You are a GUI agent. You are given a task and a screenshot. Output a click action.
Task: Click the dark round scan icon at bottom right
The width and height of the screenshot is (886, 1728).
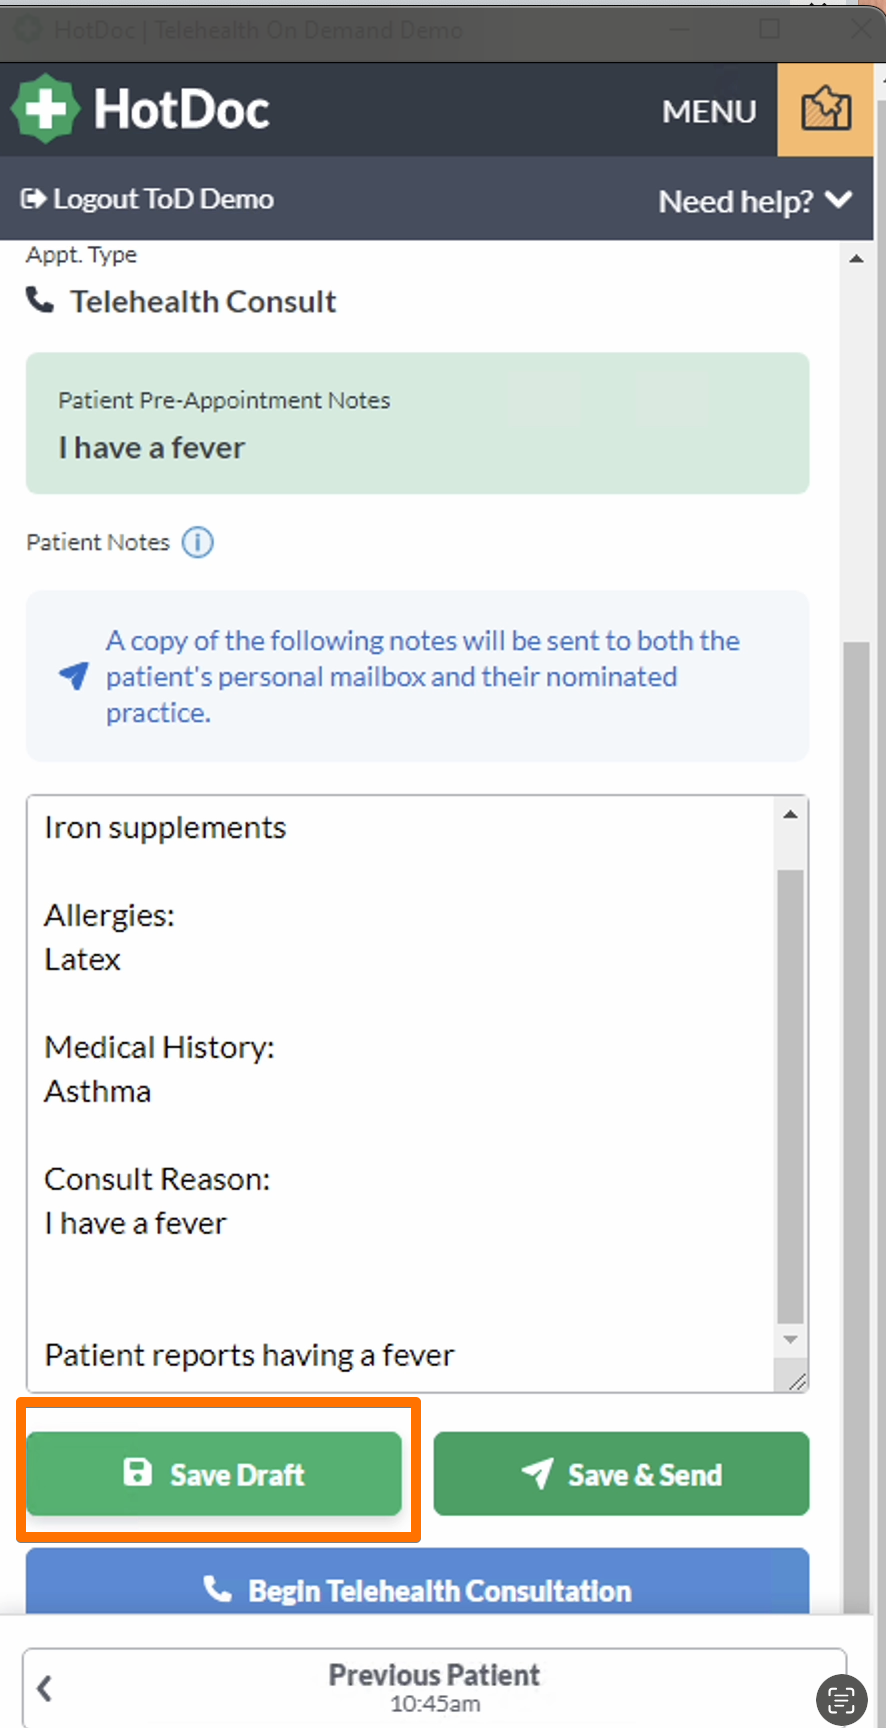coord(842,1700)
